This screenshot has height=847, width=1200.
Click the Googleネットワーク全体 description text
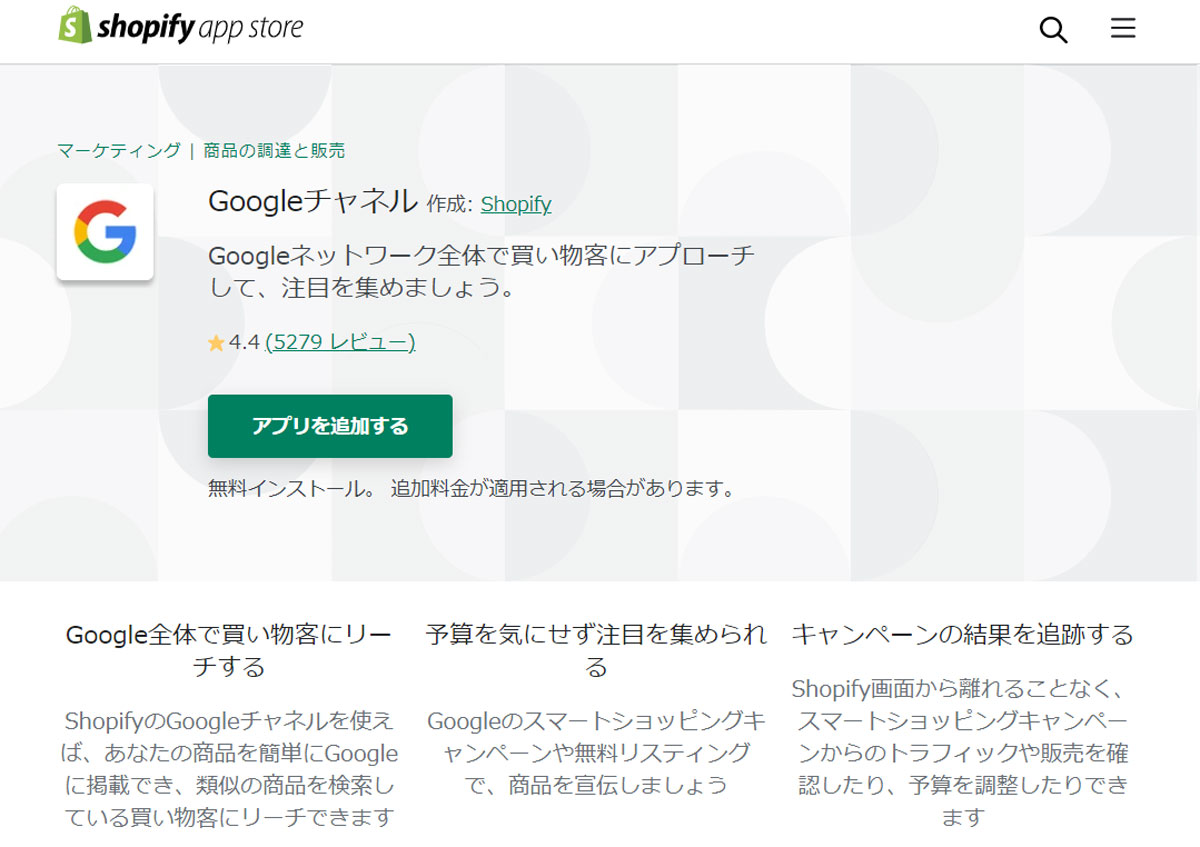481,272
